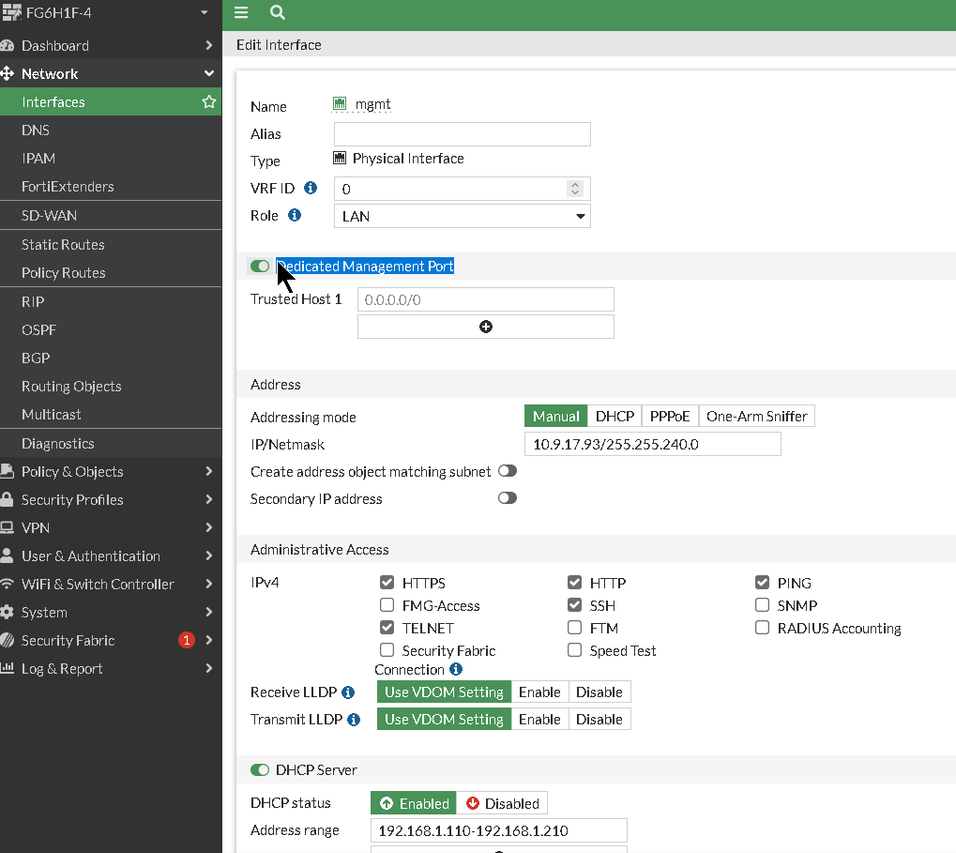The width and height of the screenshot is (956, 853).
Task: Enable the SNMP administrative access checkbox
Action: (762, 605)
